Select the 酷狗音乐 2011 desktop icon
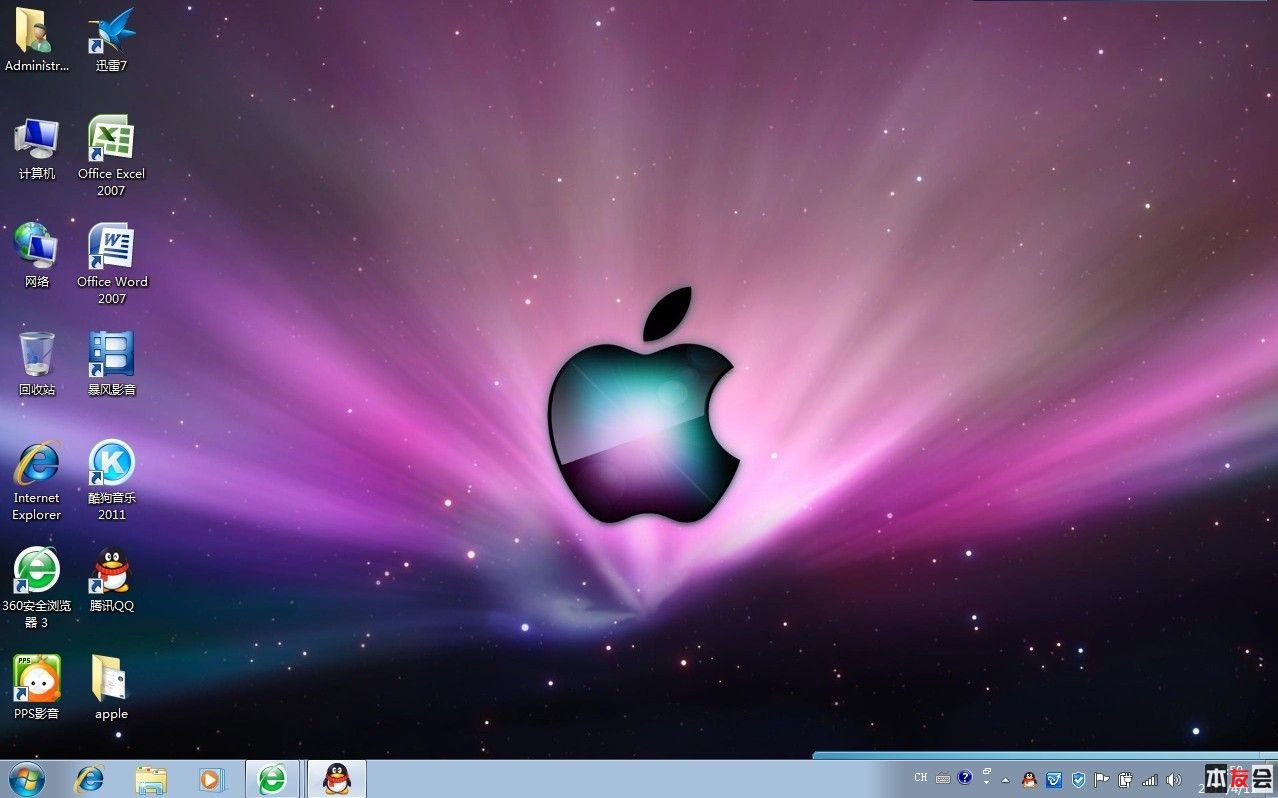Viewport: 1278px width, 798px height. 111,462
